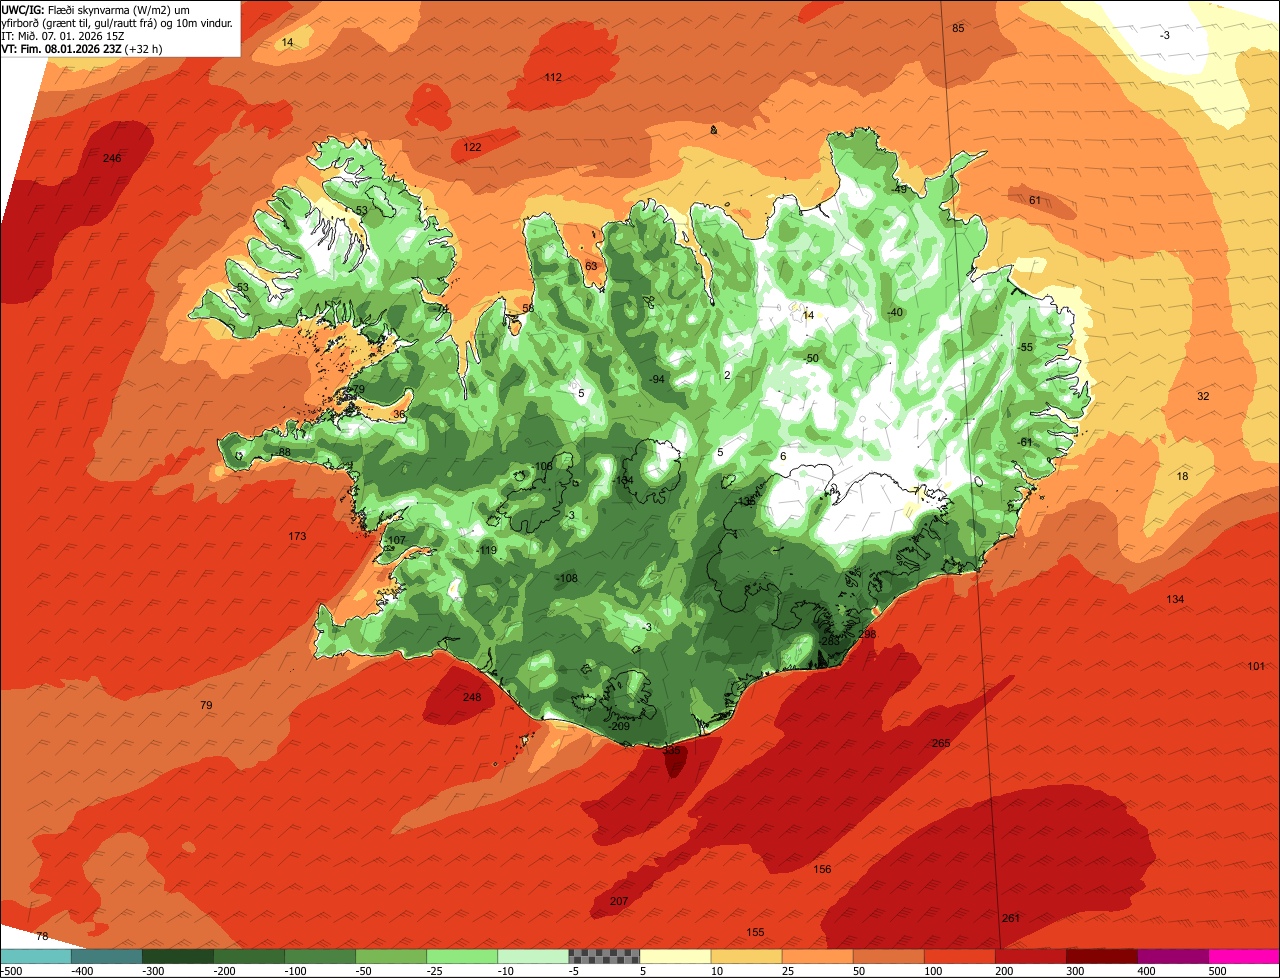Click the 173 value on the map
This screenshot has width=1280, height=978.
coord(297,536)
